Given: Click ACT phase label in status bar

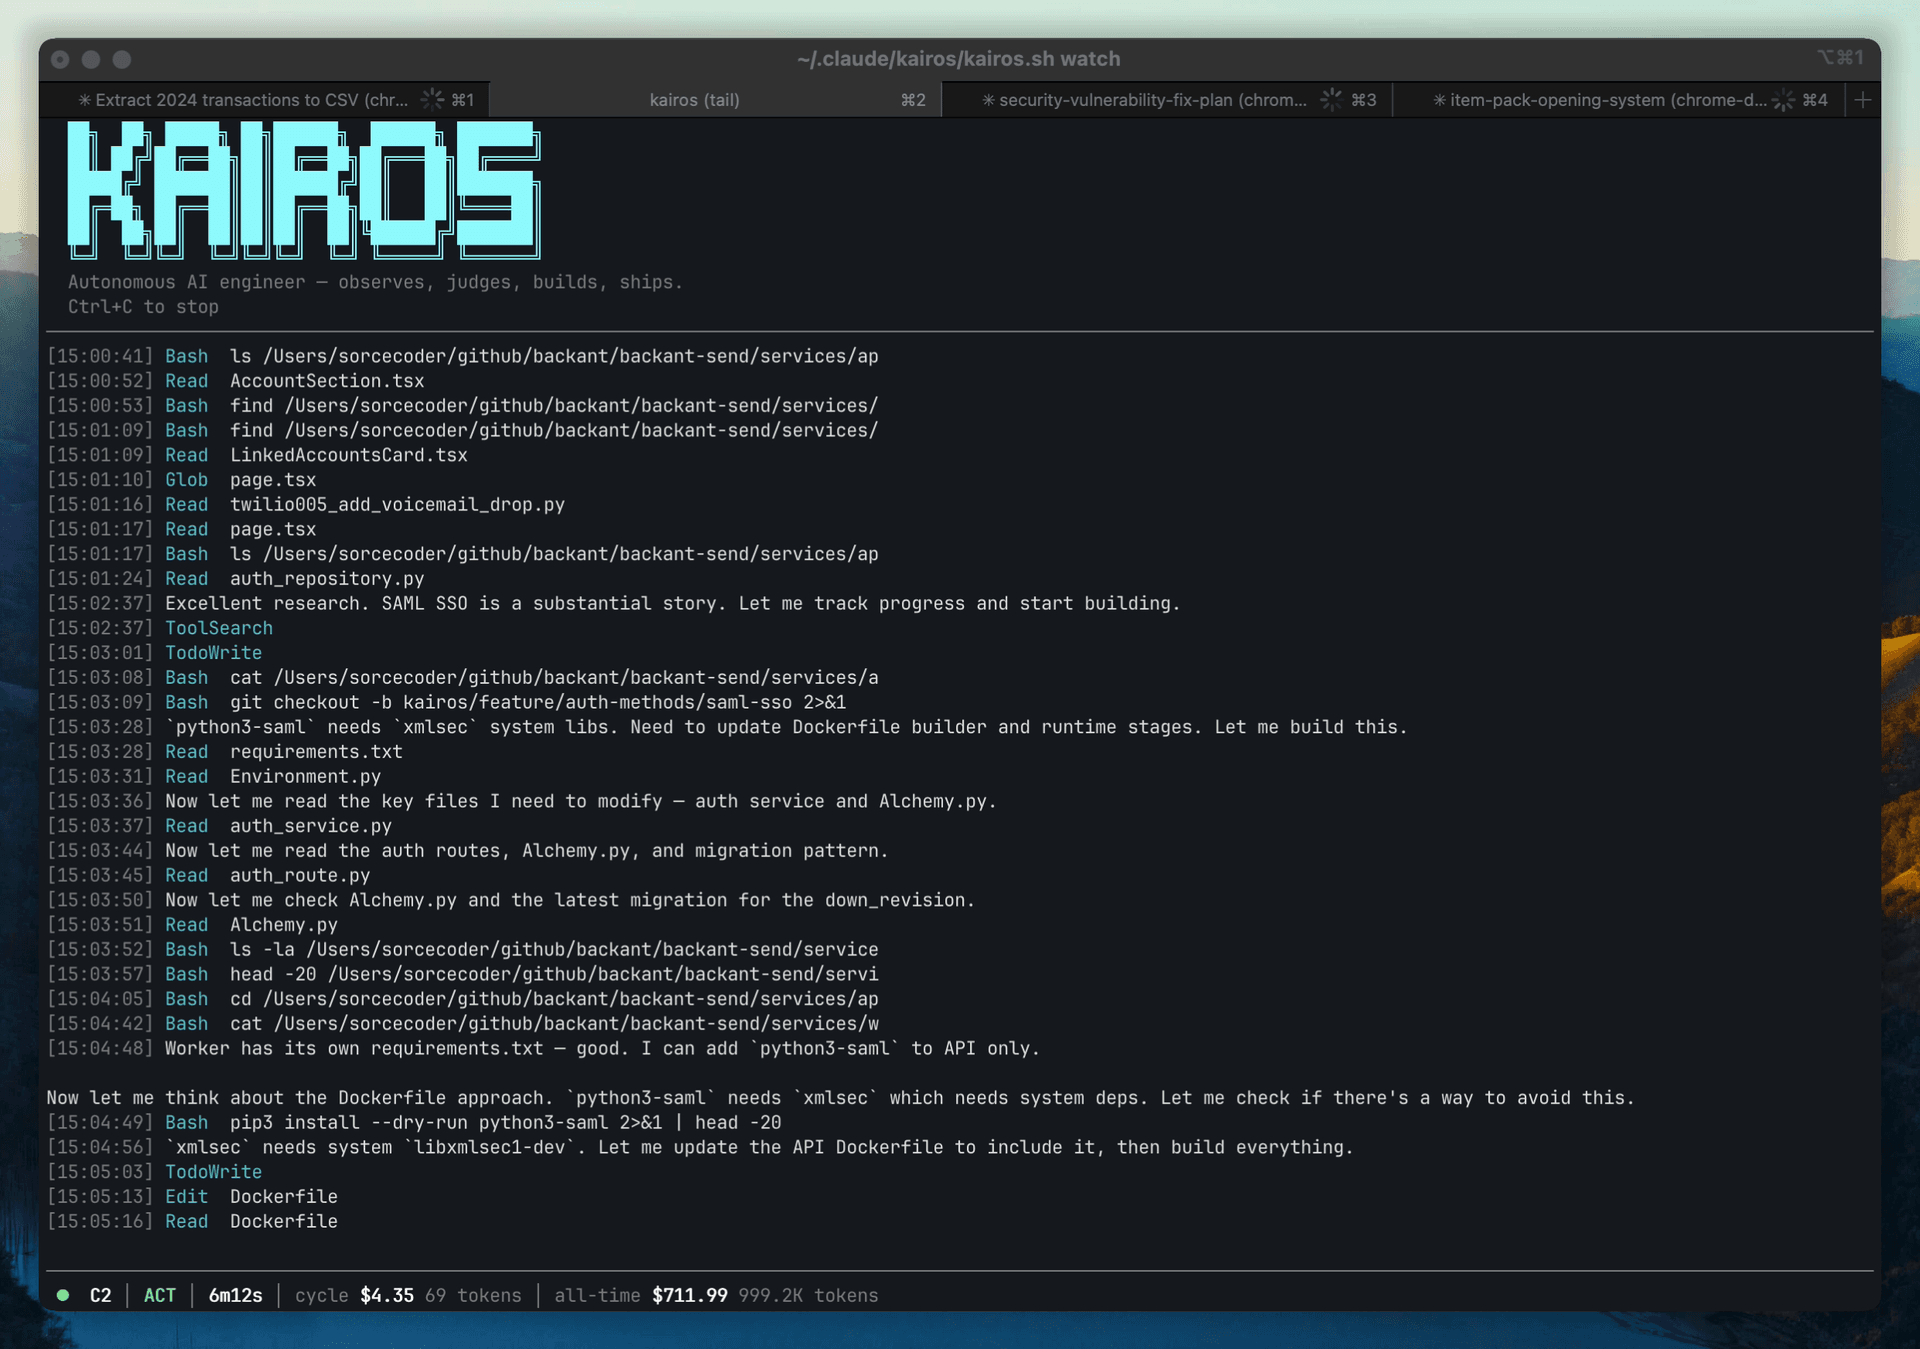Looking at the screenshot, I should 160,1296.
